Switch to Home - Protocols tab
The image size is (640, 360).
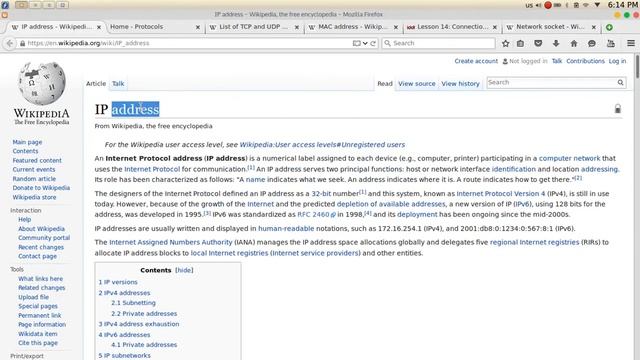coord(155,27)
